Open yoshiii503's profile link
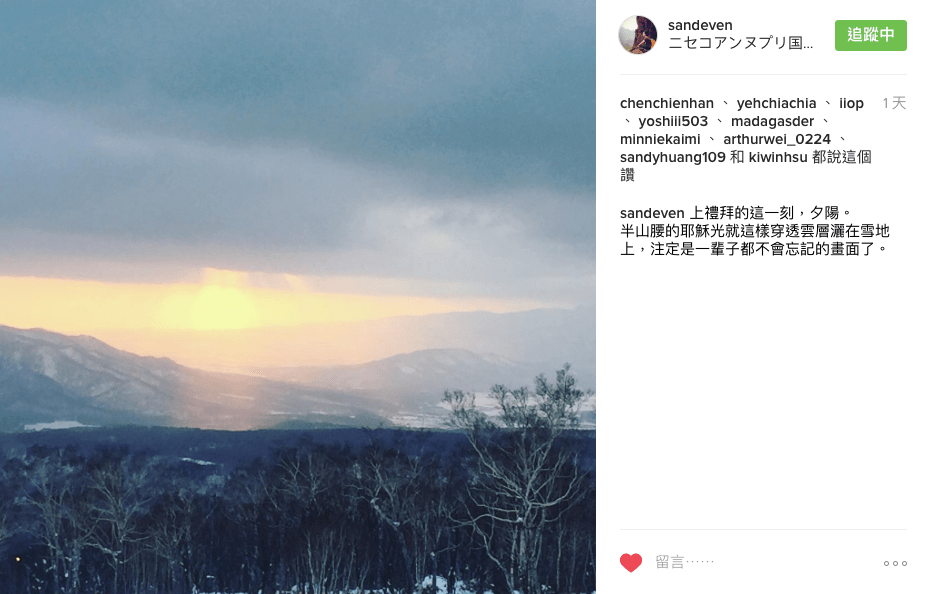 click(x=673, y=122)
